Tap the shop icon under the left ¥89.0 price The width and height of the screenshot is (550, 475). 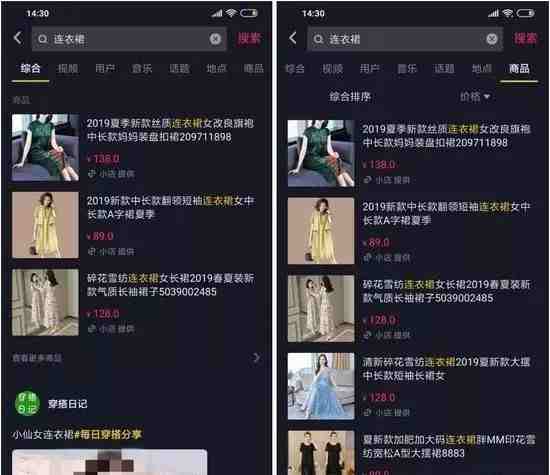pyautogui.click(x=92, y=251)
